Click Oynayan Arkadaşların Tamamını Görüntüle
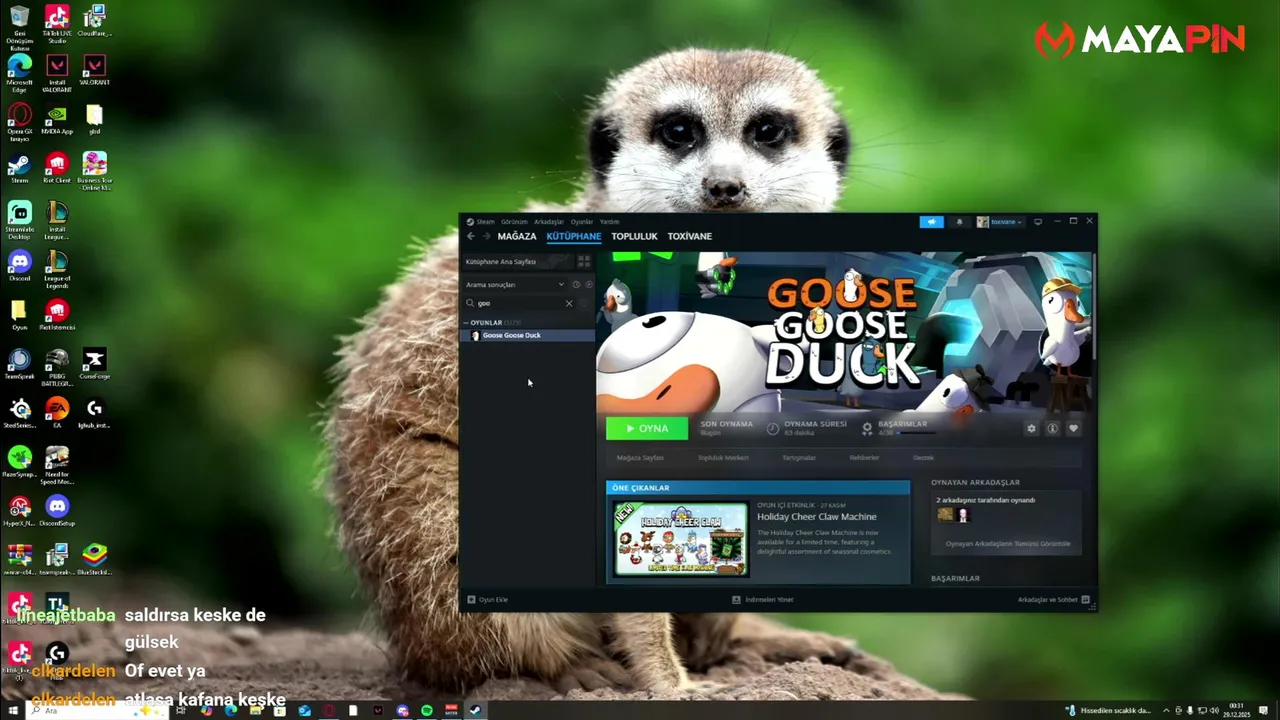This screenshot has width=1280, height=720. 1007,544
